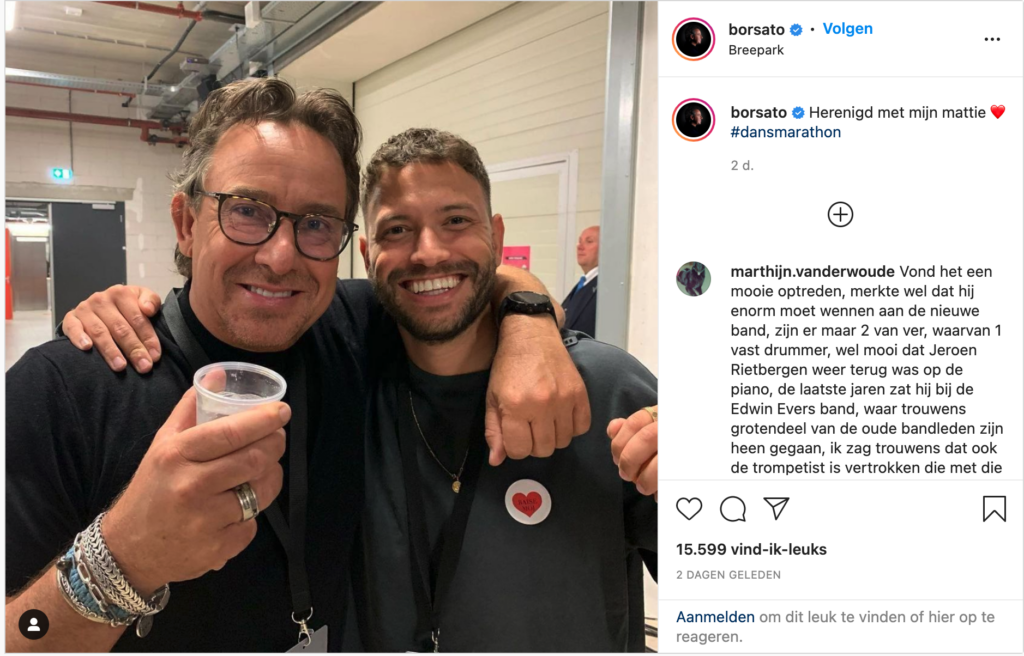
Task: Like the post with the heart icon
Action: 689,509
